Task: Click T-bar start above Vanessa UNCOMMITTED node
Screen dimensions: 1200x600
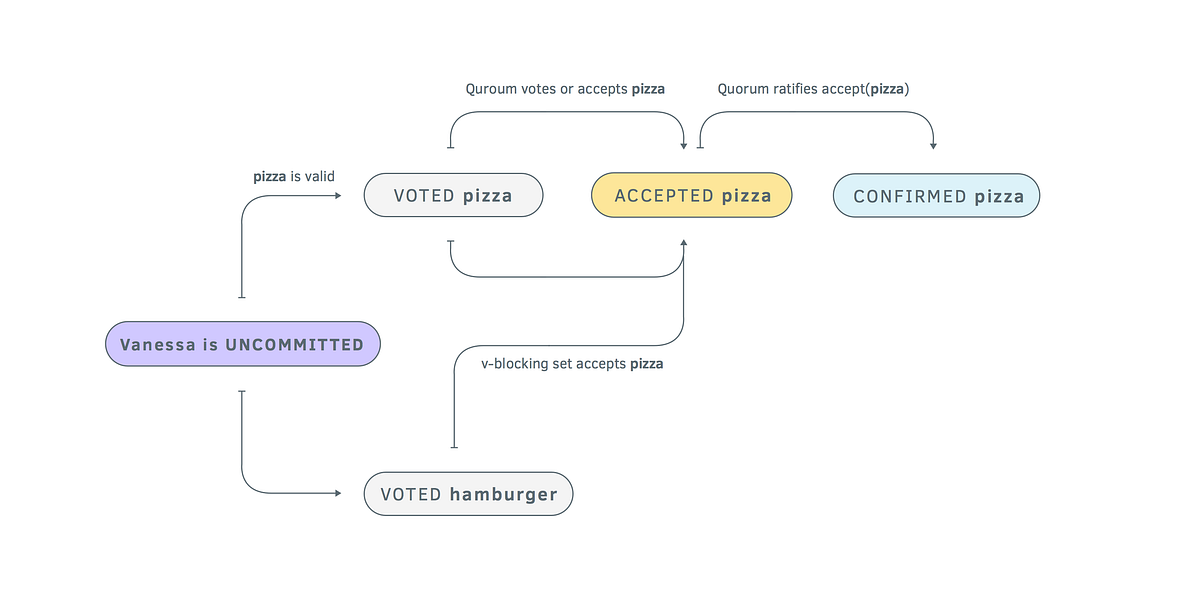Action: coord(242,298)
